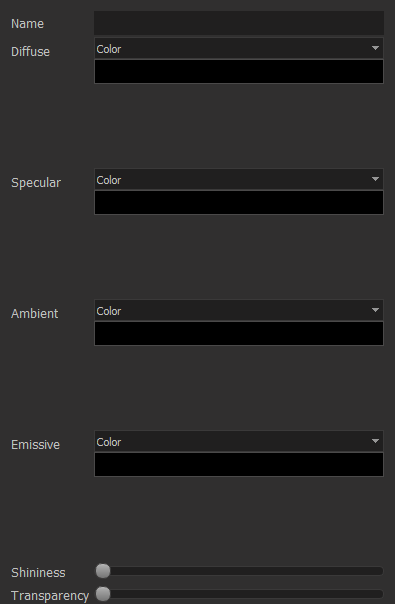Click the Transparency label text
The image size is (395, 604).
coord(50,596)
